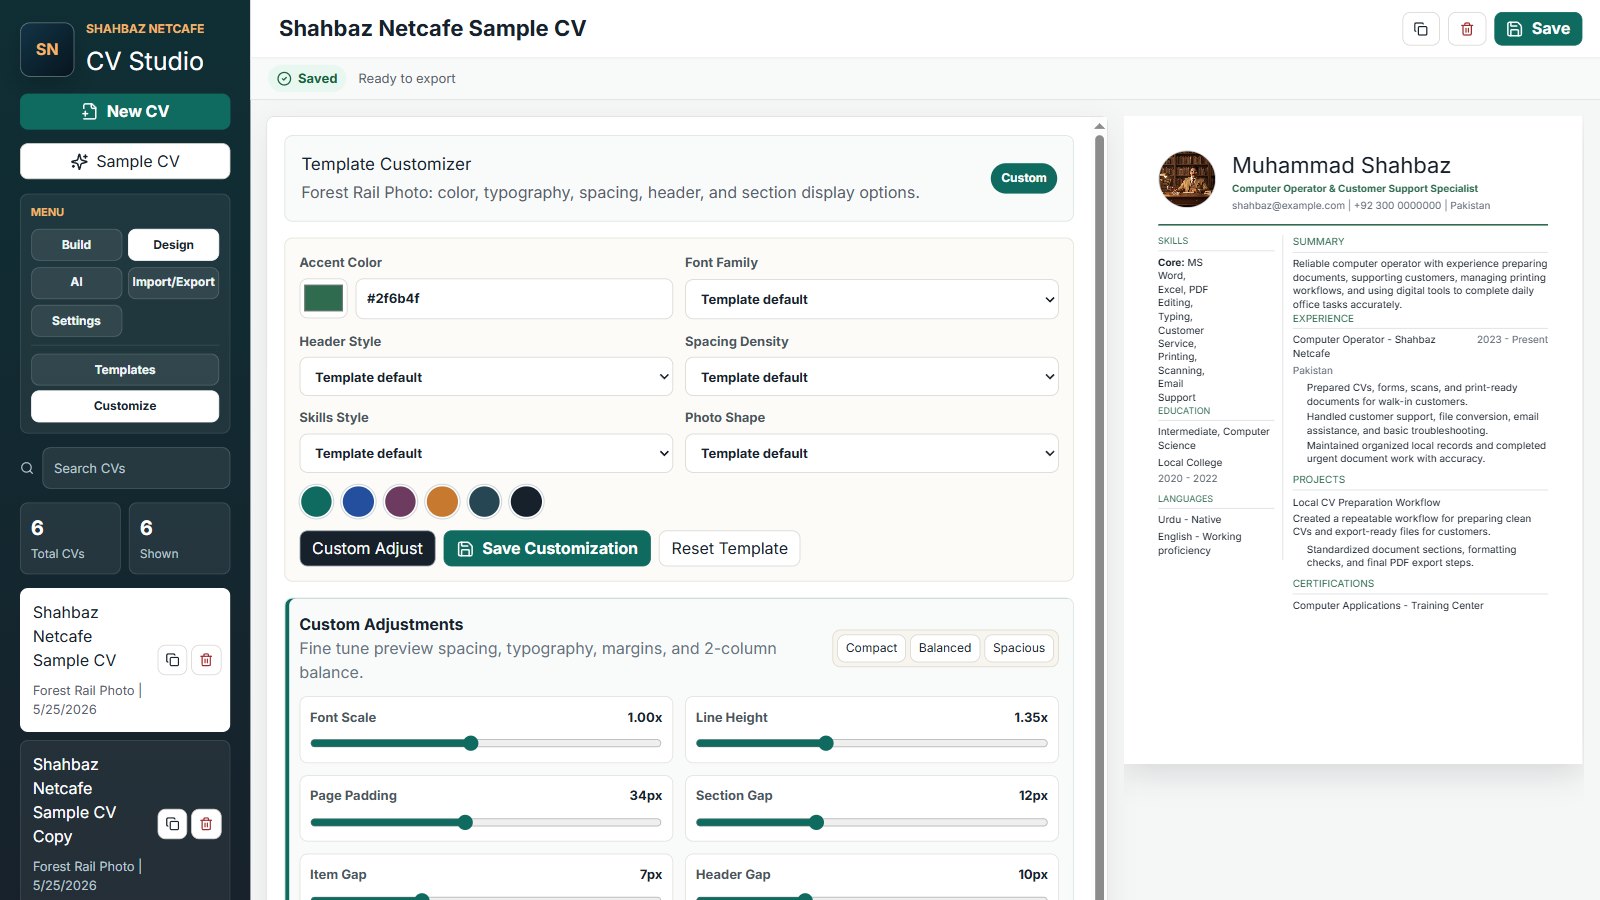
Task: Apply the Spacious preset
Action: coord(1019,648)
